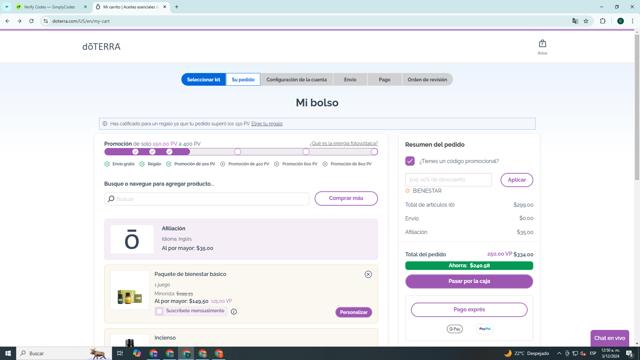This screenshot has height=360, width=640.
Task: Close the Verify Codes tab
Action: 85,7
